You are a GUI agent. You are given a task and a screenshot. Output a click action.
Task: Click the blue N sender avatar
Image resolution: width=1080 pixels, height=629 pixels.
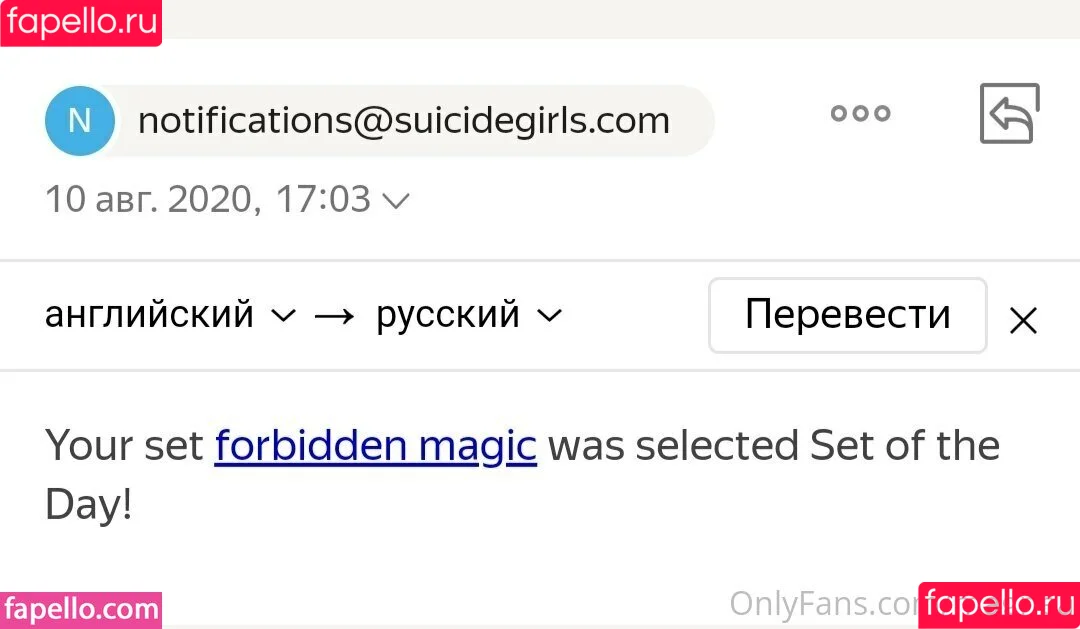click(79, 121)
